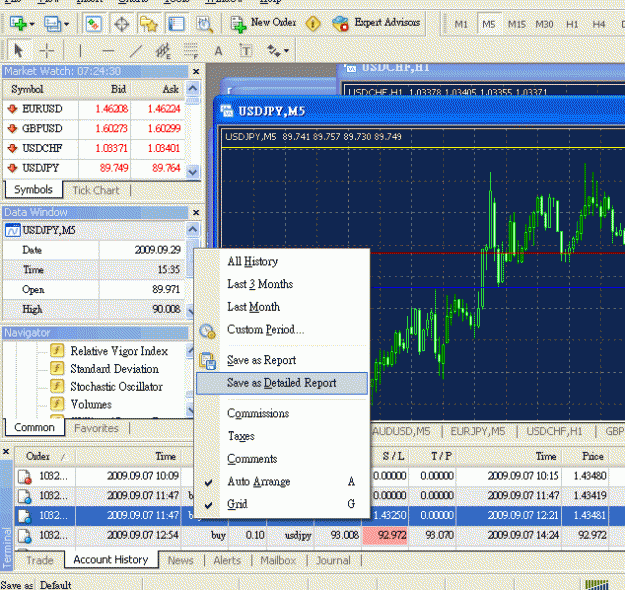The width and height of the screenshot is (625, 590).
Task: Select Volumes indicator in Navigator
Action: pyautogui.click(x=91, y=404)
